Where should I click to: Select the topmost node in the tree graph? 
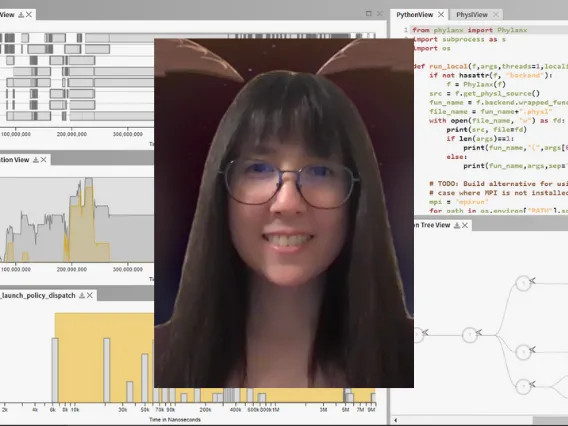pyautogui.click(x=523, y=283)
